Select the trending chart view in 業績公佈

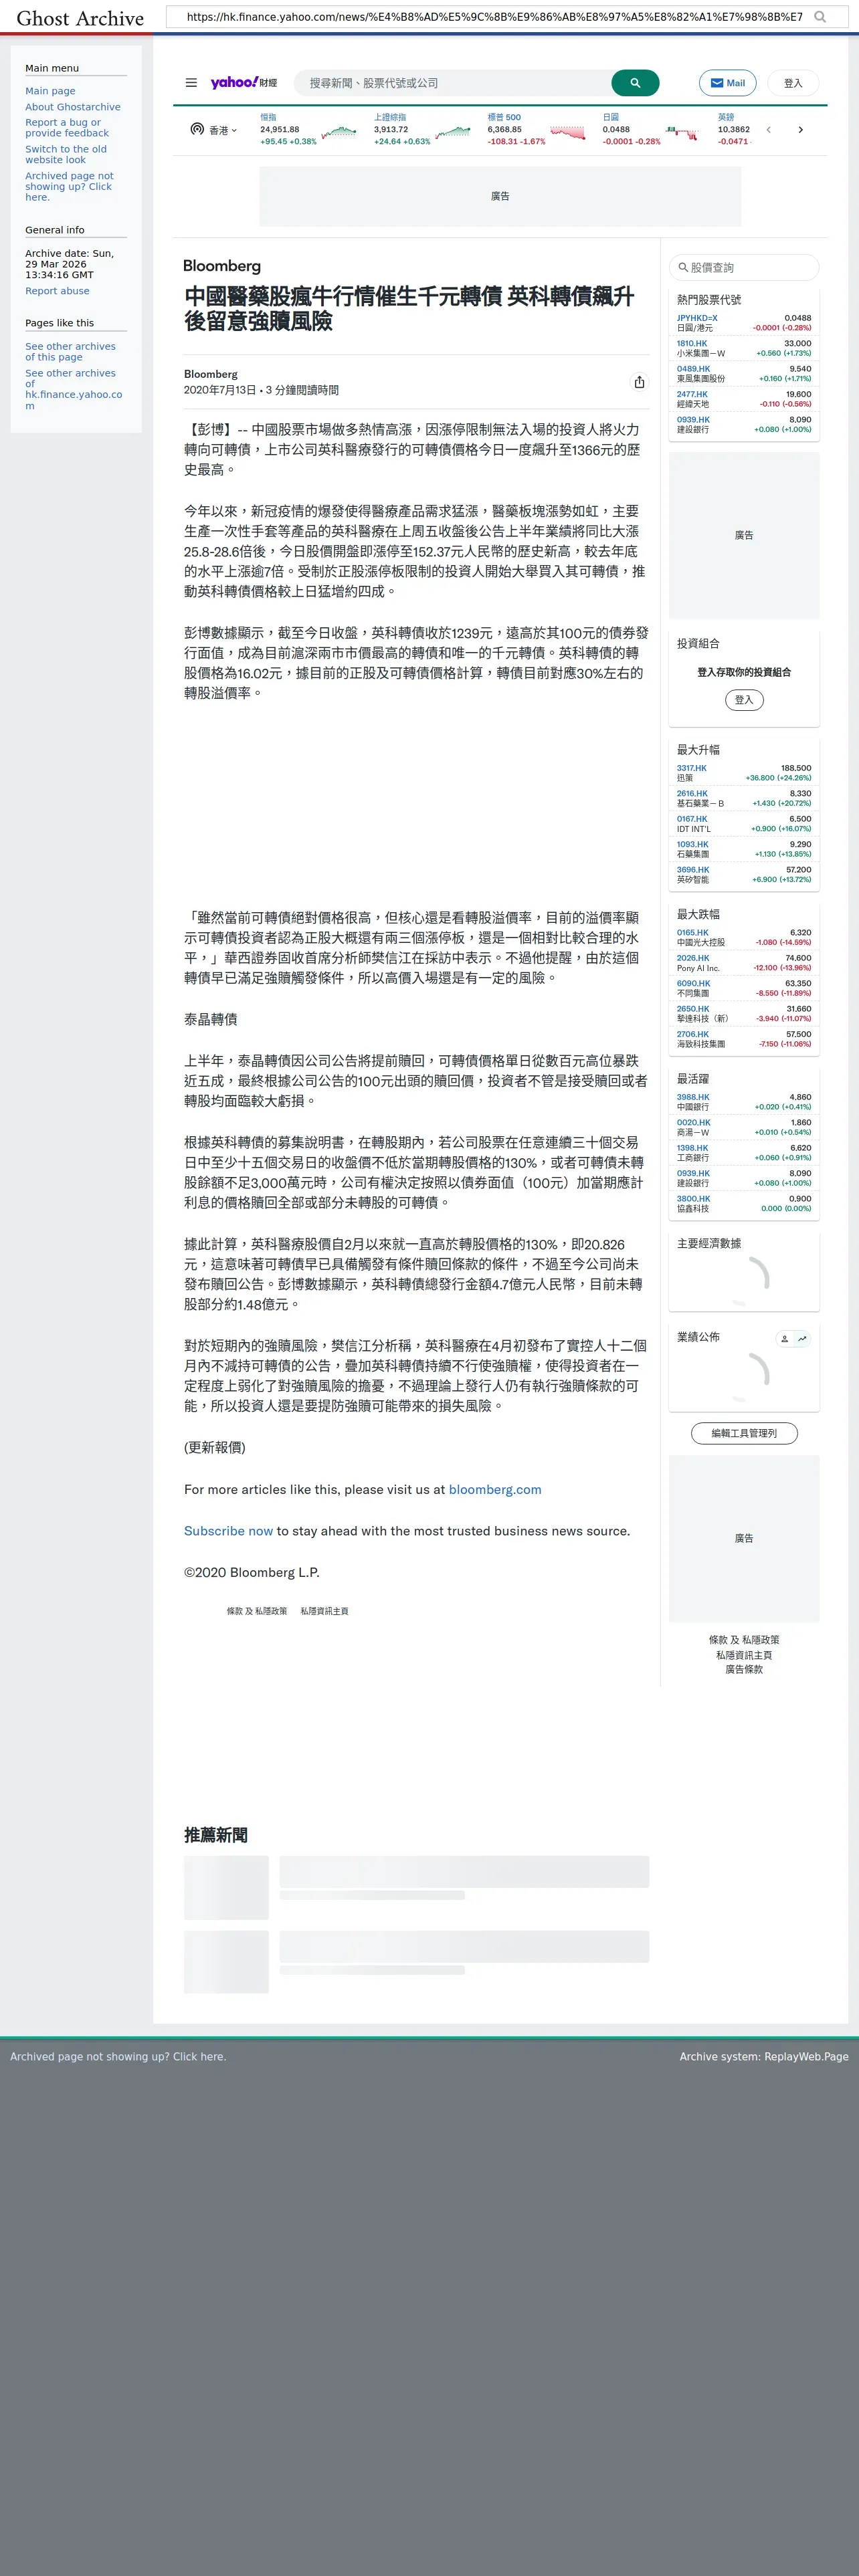click(x=802, y=1338)
